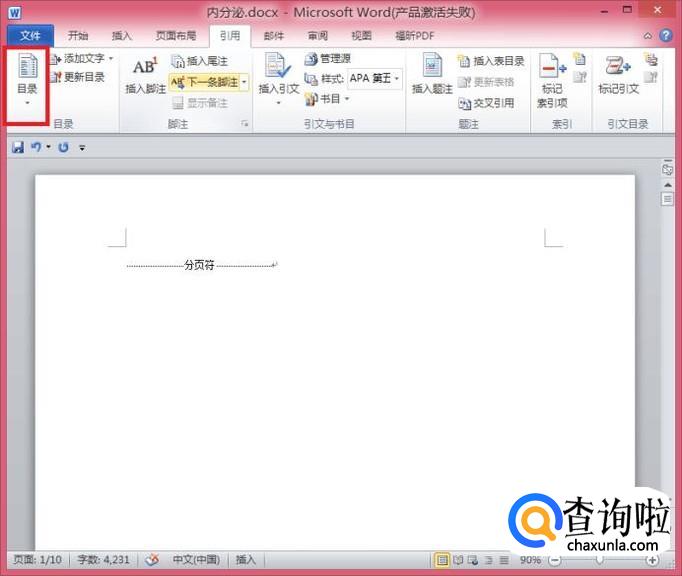The image size is (682, 576).
Task: Click the Word application icon in title bar
Action: (14, 12)
